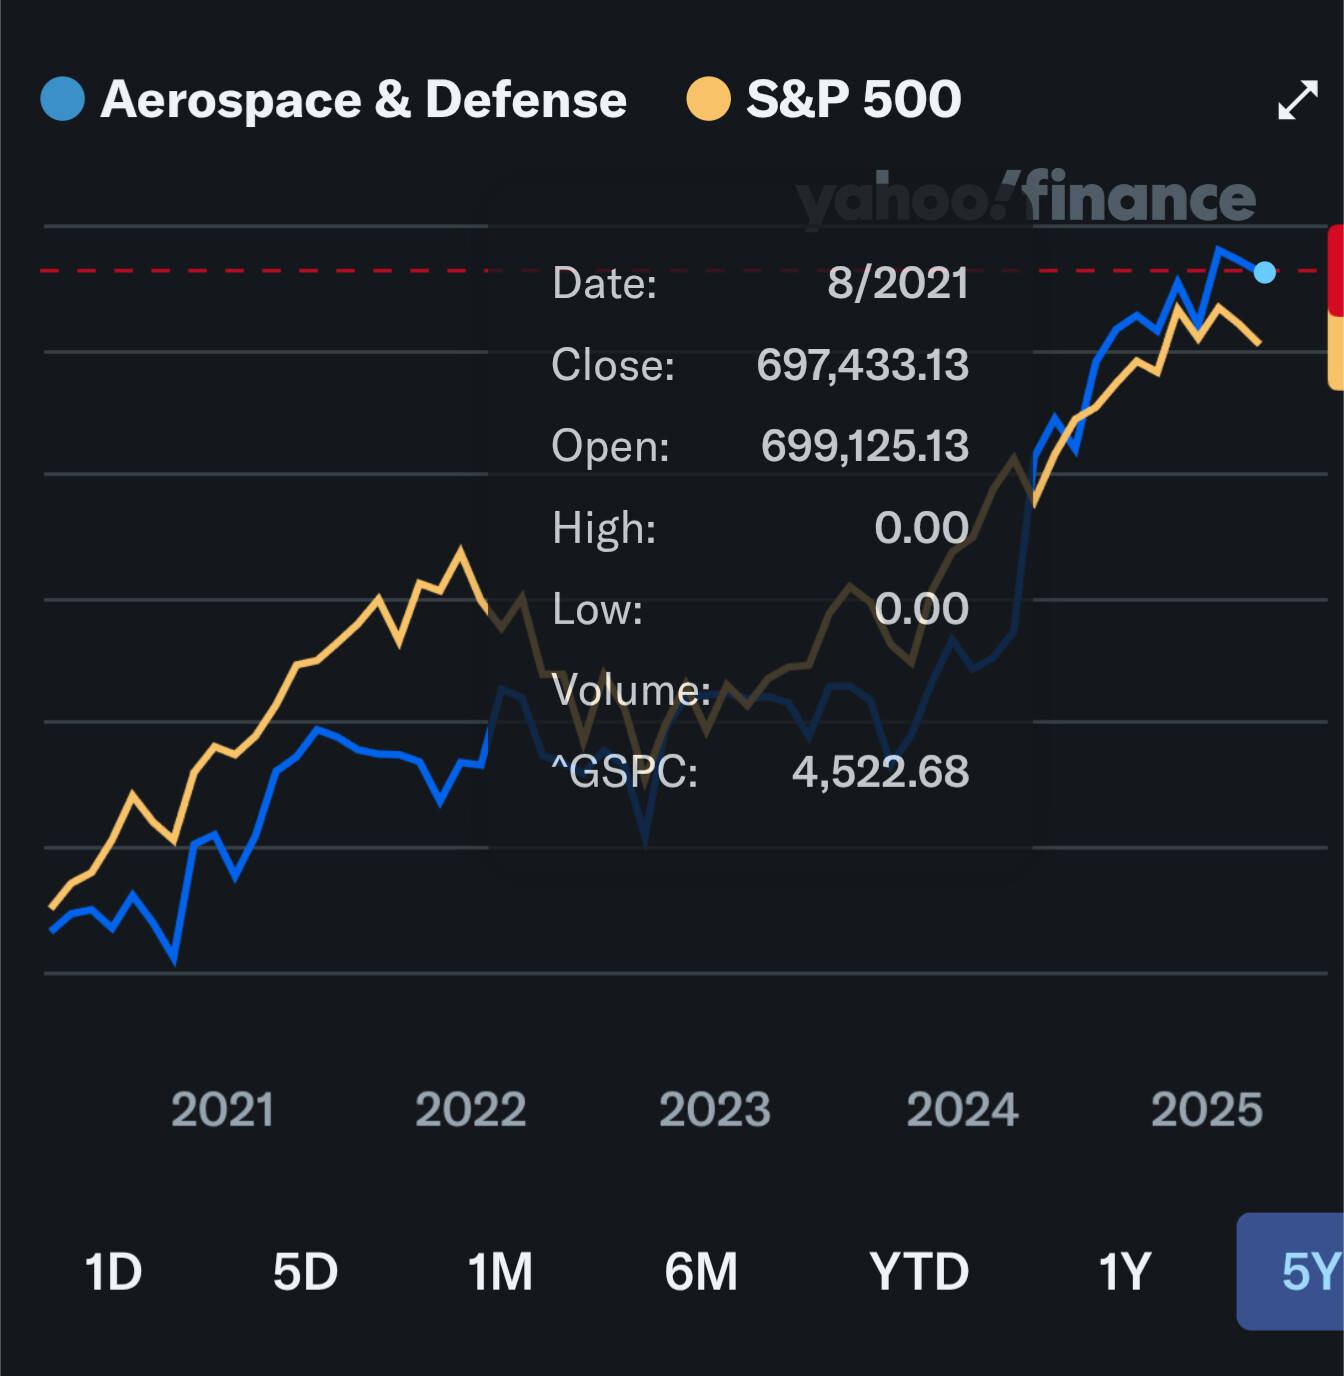Click the Volume label in tooltip
The height and width of the screenshot is (1376, 1344).
click(x=631, y=691)
